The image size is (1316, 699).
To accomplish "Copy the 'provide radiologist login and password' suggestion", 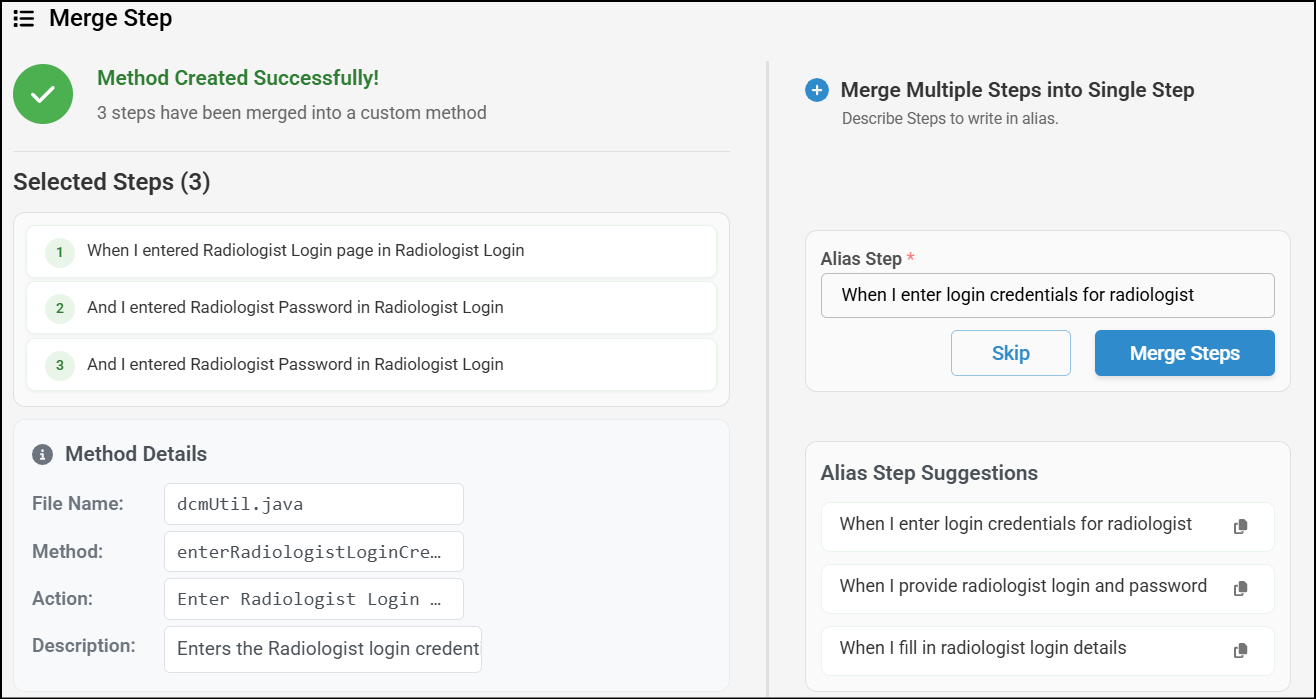I will click(x=1240, y=588).
